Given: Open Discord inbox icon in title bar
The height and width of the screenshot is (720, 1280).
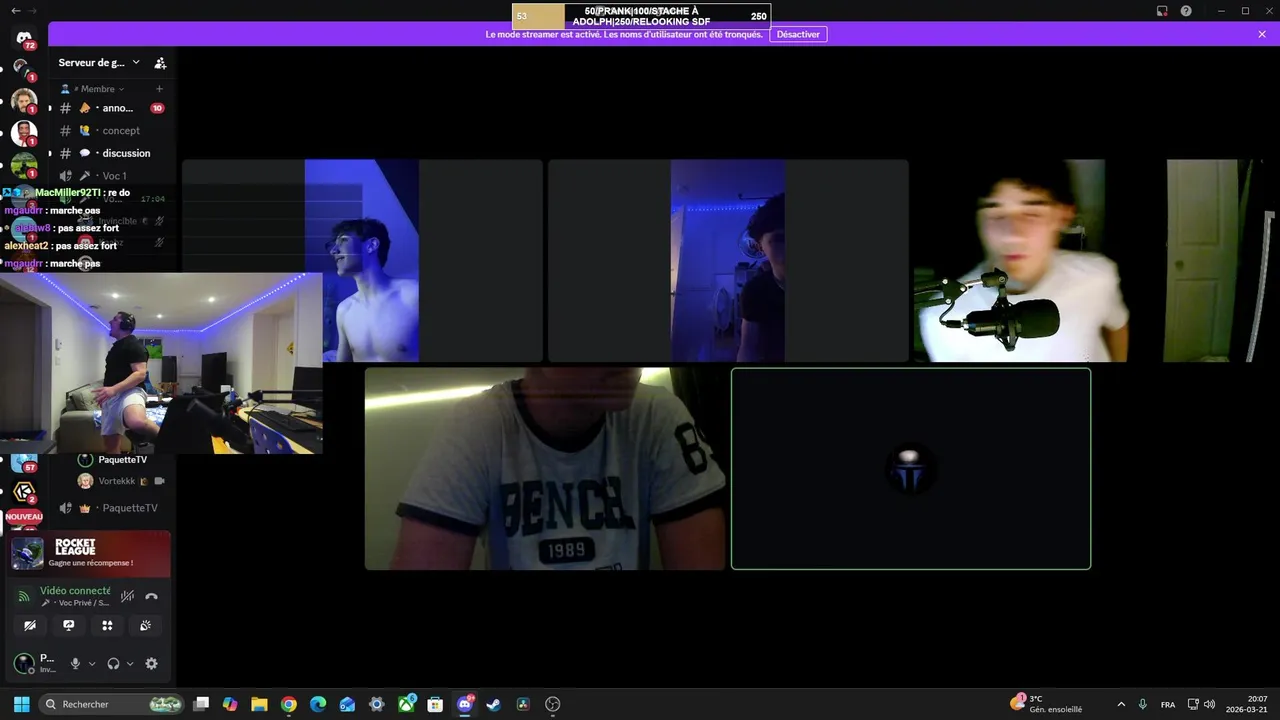Looking at the screenshot, I should click(x=1162, y=10).
